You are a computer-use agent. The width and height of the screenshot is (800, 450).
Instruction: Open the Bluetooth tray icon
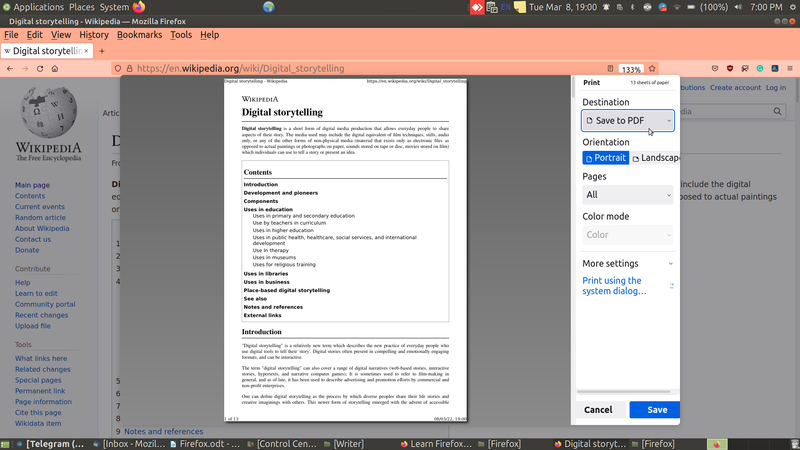pos(633,7)
